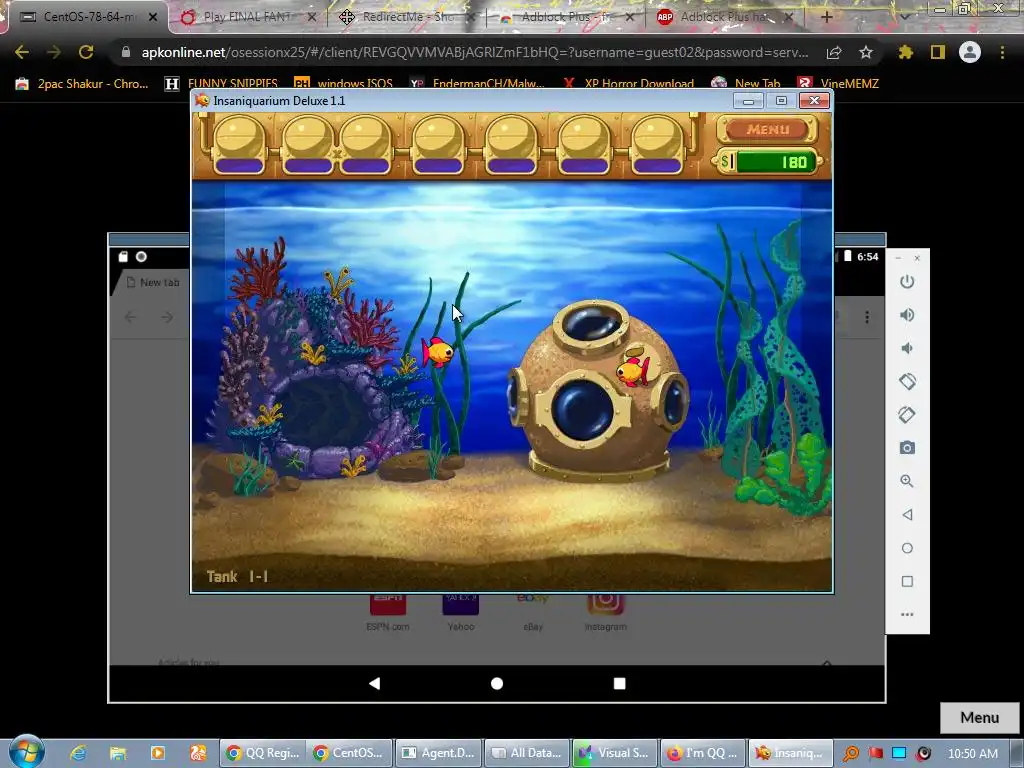
Task: Tap Android recent apps square button
Action: pos(620,683)
